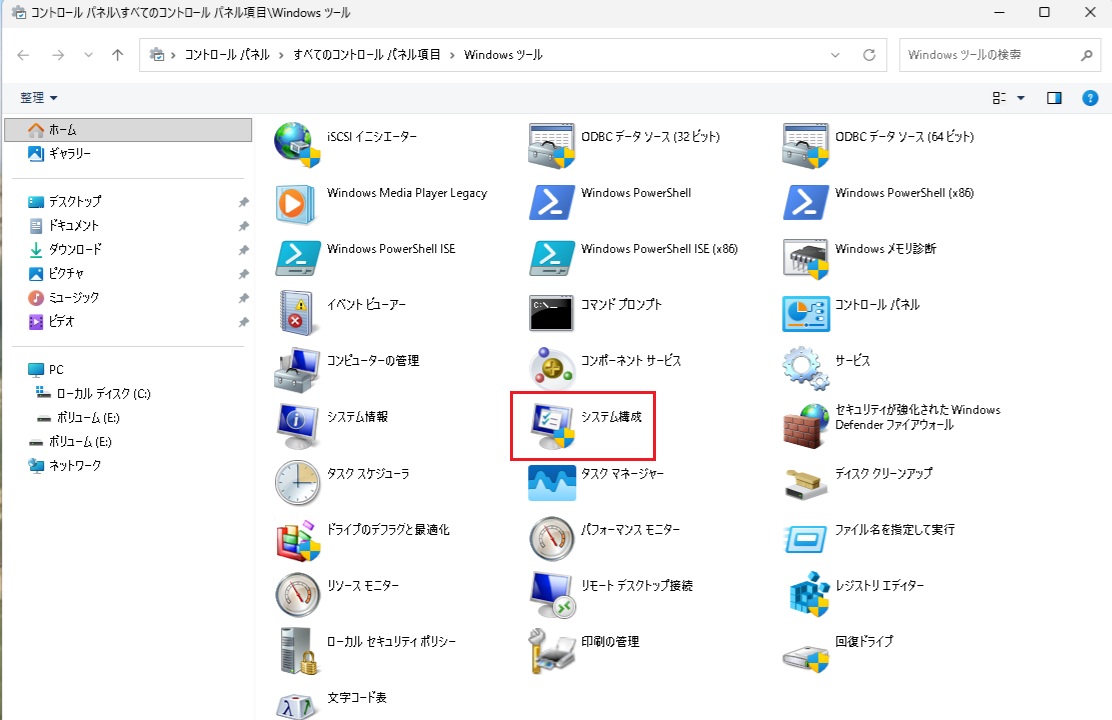This screenshot has width=1112, height=720.
Task: Open the 印刷の管理 icon
Action: tap(551, 650)
